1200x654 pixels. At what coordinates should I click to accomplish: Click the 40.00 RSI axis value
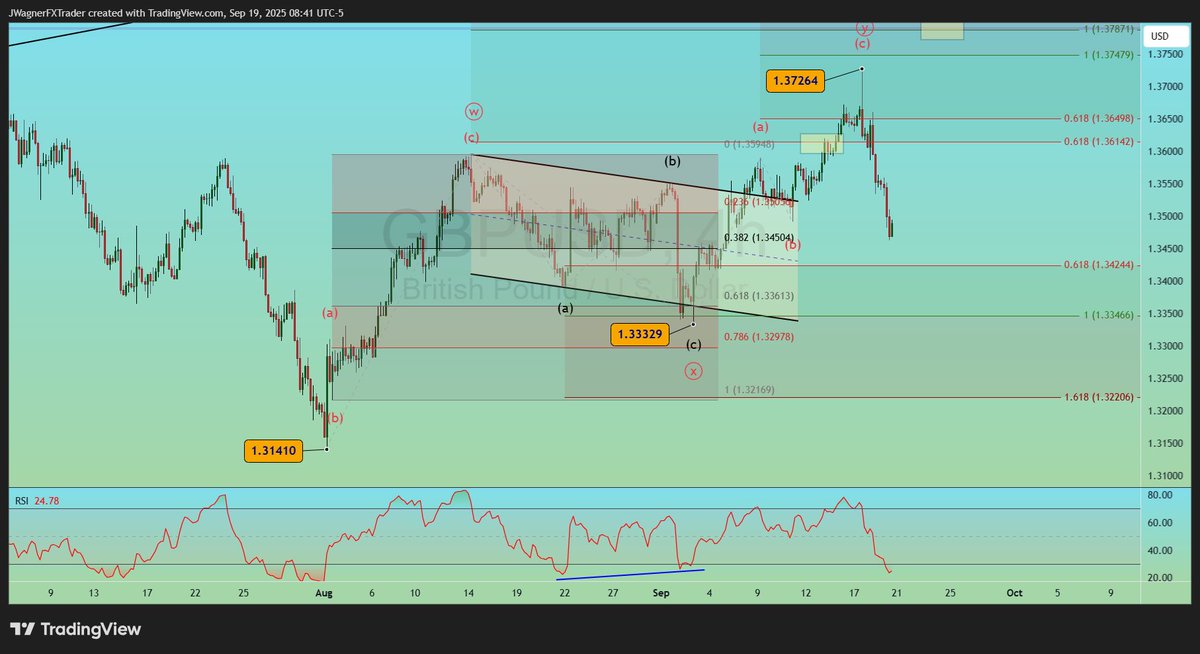(x=1159, y=550)
